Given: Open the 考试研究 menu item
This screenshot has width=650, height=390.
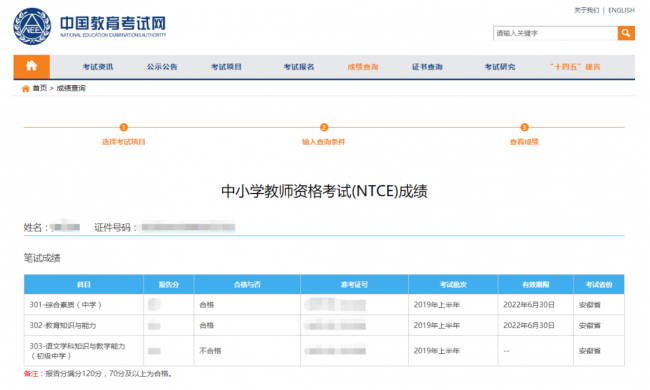Looking at the screenshot, I should coord(500,67).
